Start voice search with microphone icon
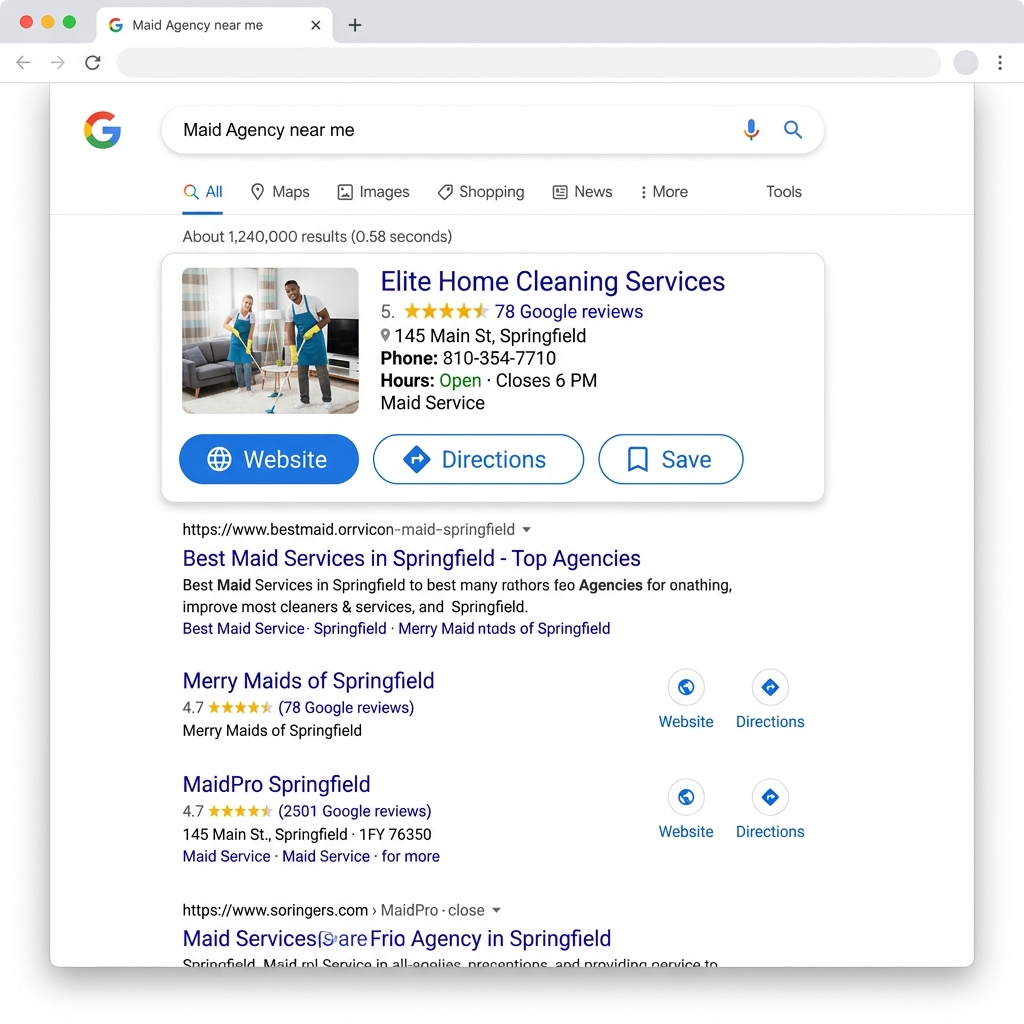This screenshot has height=1024, width=1024. point(751,129)
